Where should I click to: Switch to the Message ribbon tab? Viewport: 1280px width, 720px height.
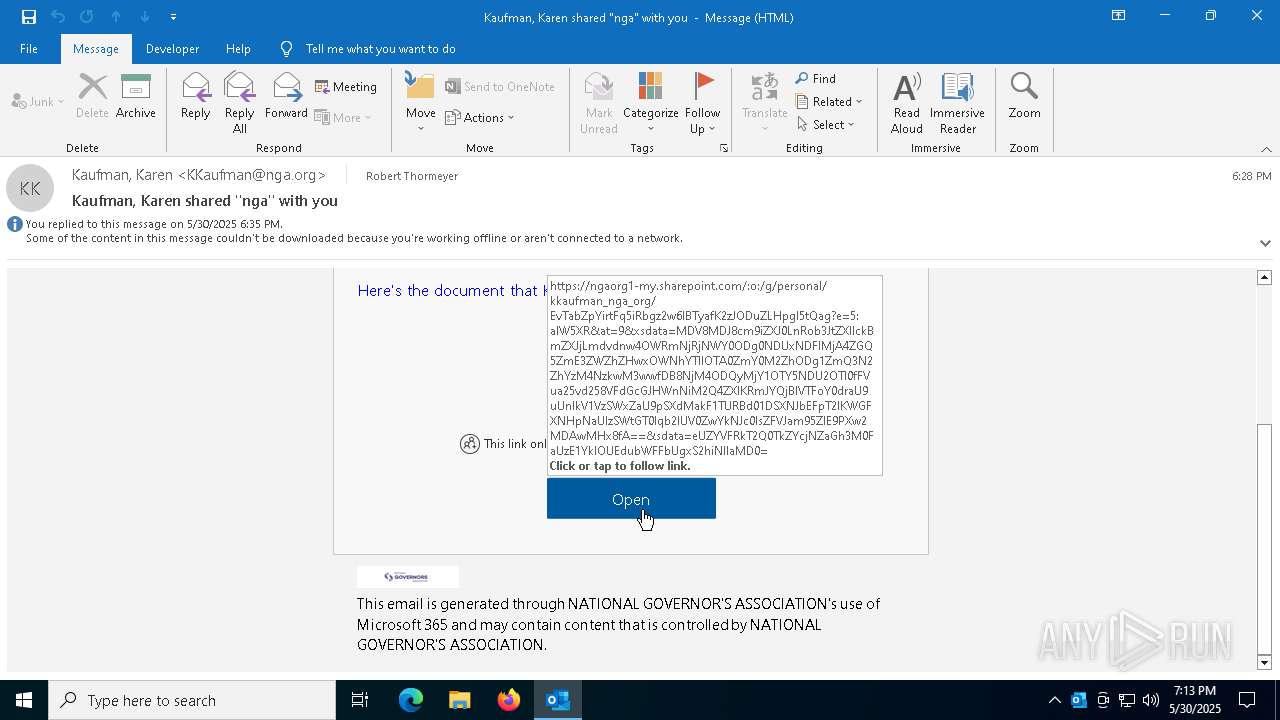click(x=96, y=49)
